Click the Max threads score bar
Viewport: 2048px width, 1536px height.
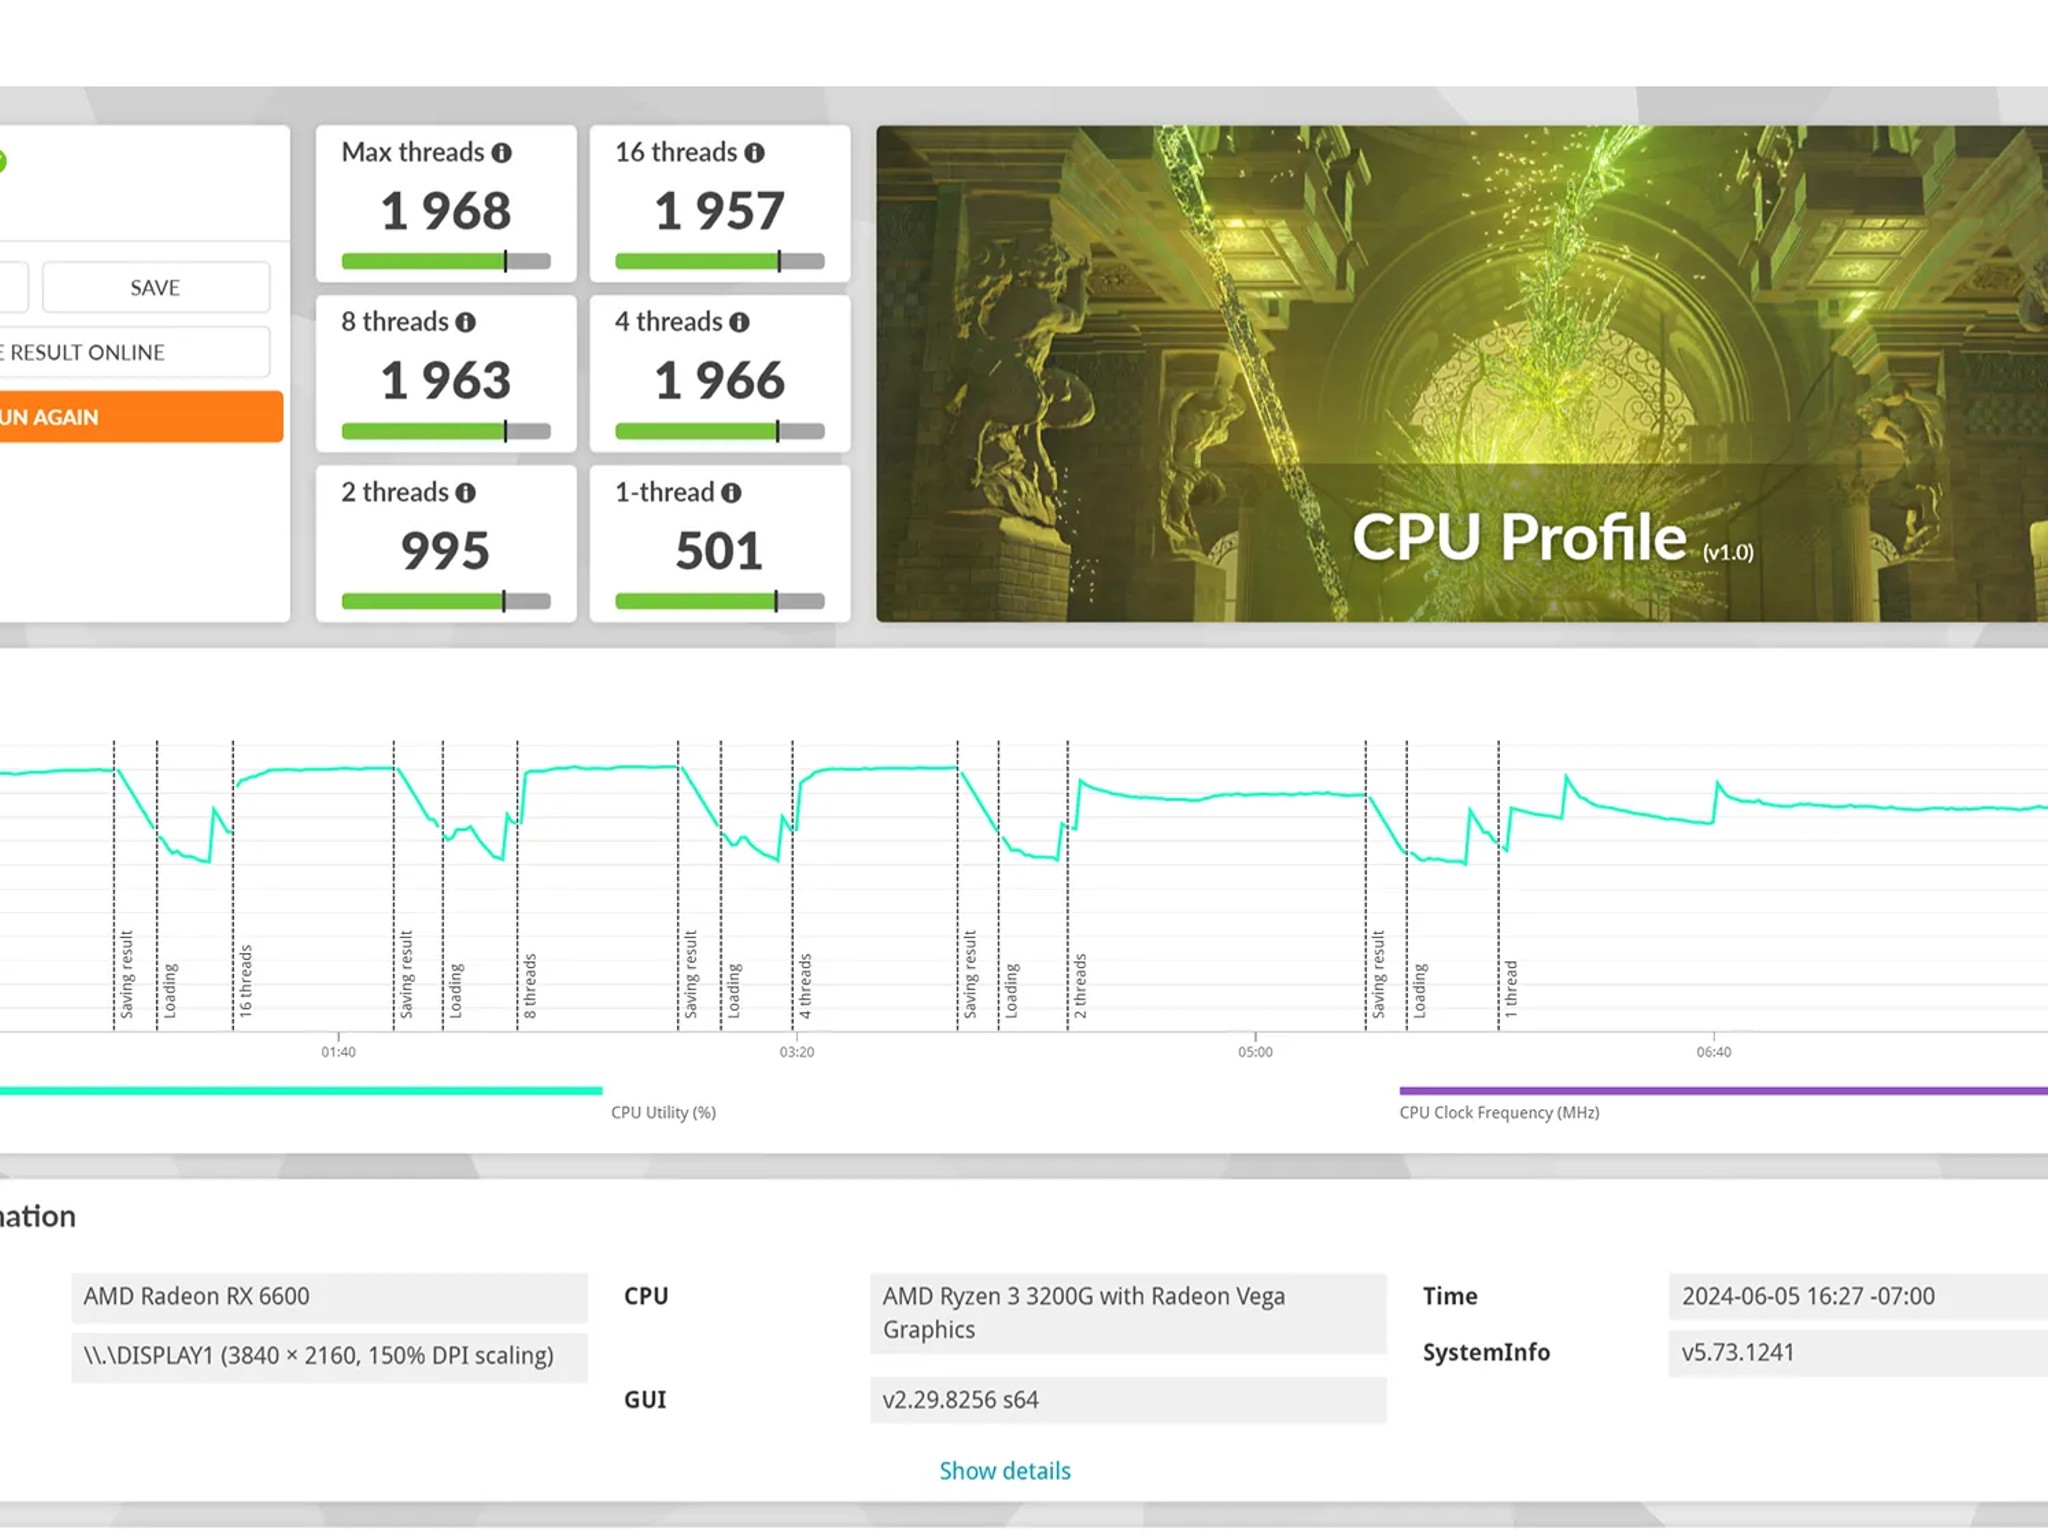[446, 262]
